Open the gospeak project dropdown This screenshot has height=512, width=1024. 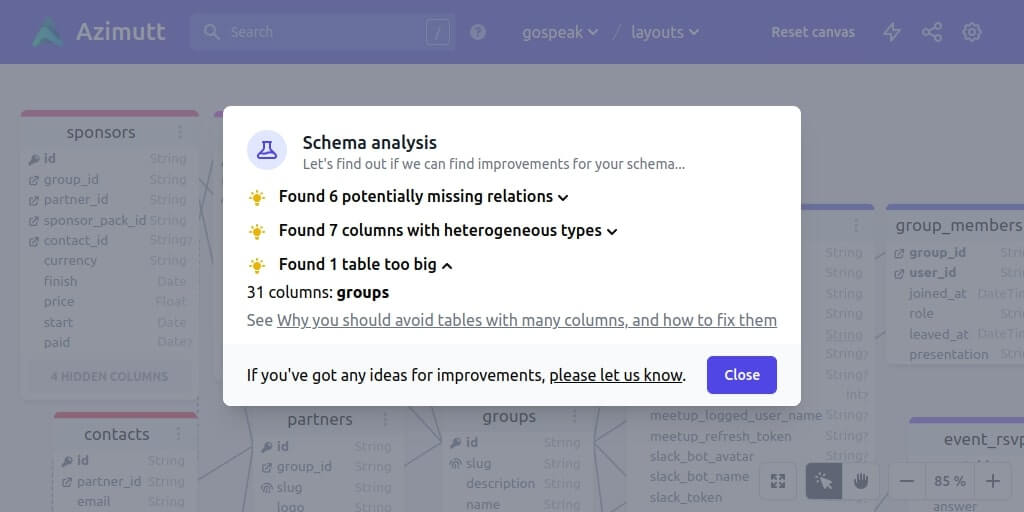(x=560, y=32)
